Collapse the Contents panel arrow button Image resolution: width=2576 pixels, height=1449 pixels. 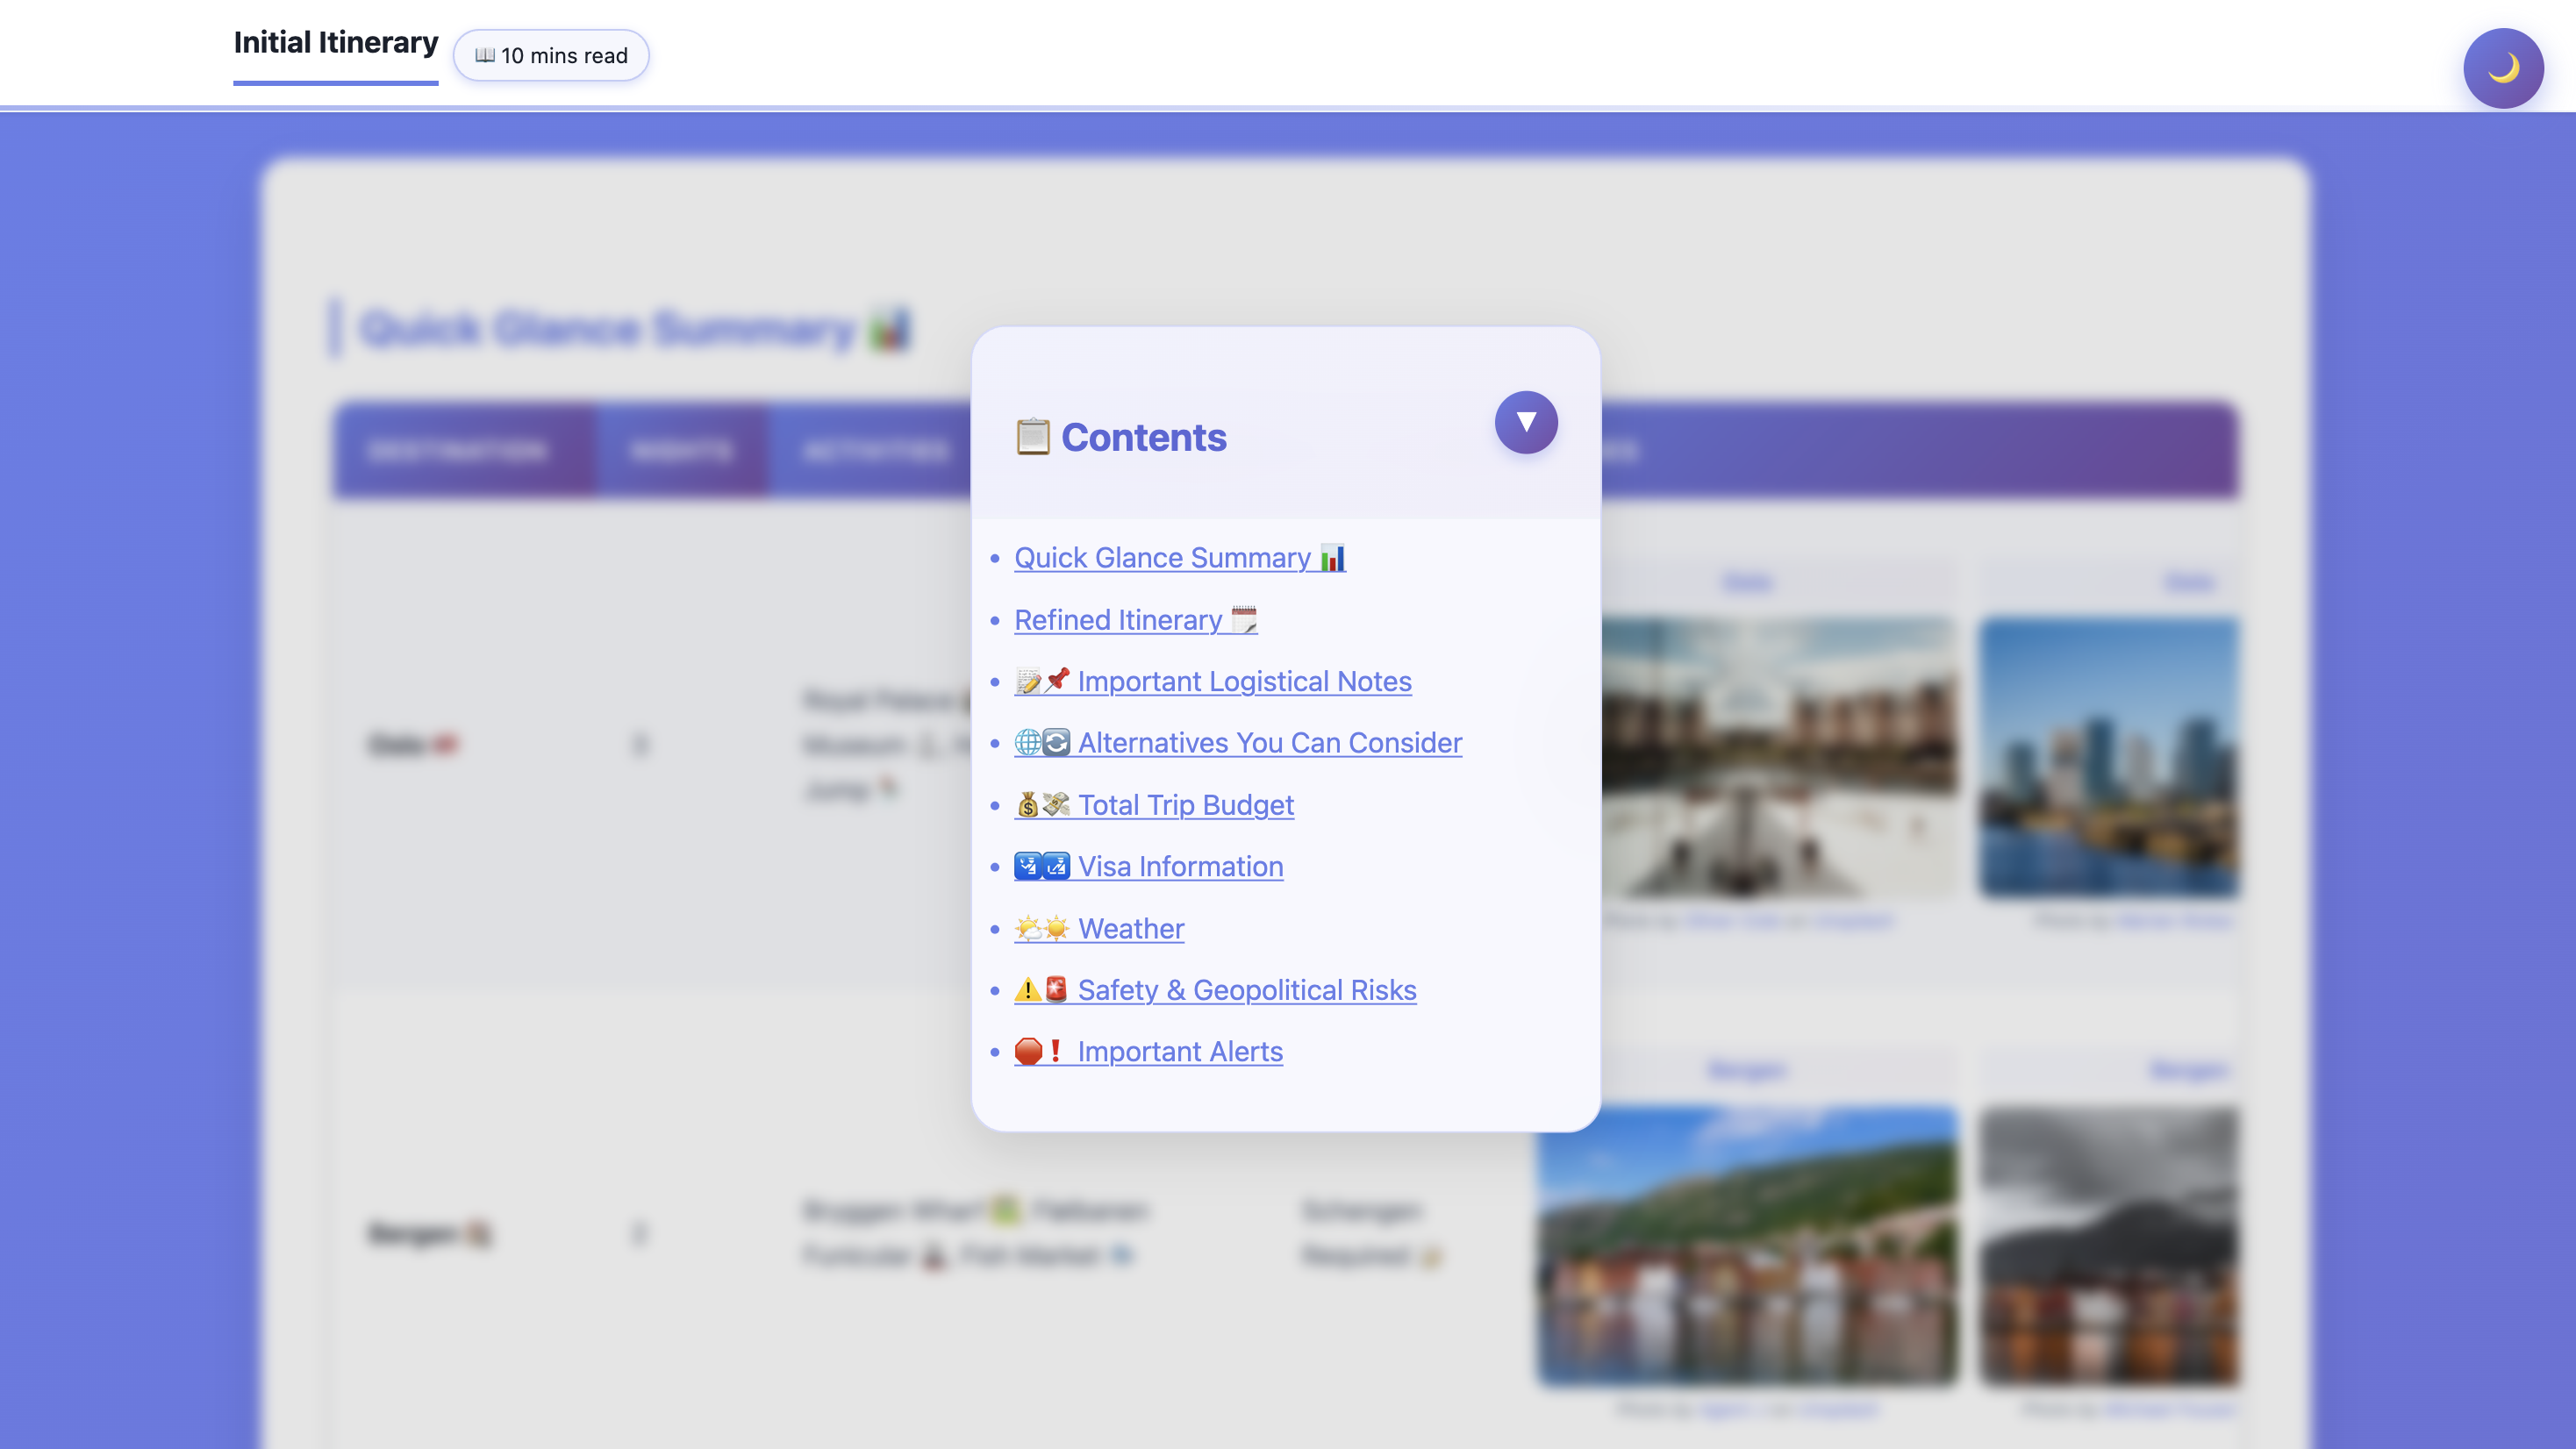pyautogui.click(x=1525, y=422)
